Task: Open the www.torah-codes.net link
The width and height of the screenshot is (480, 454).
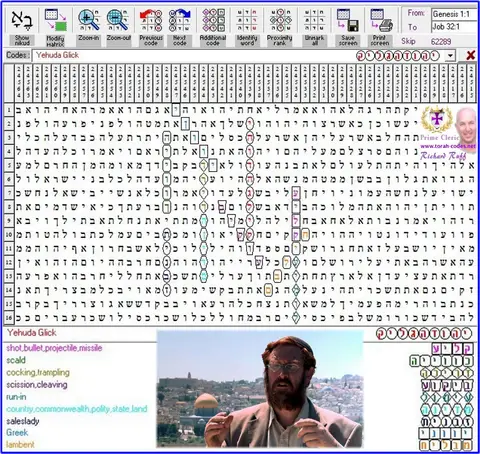Action: pos(448,146)
